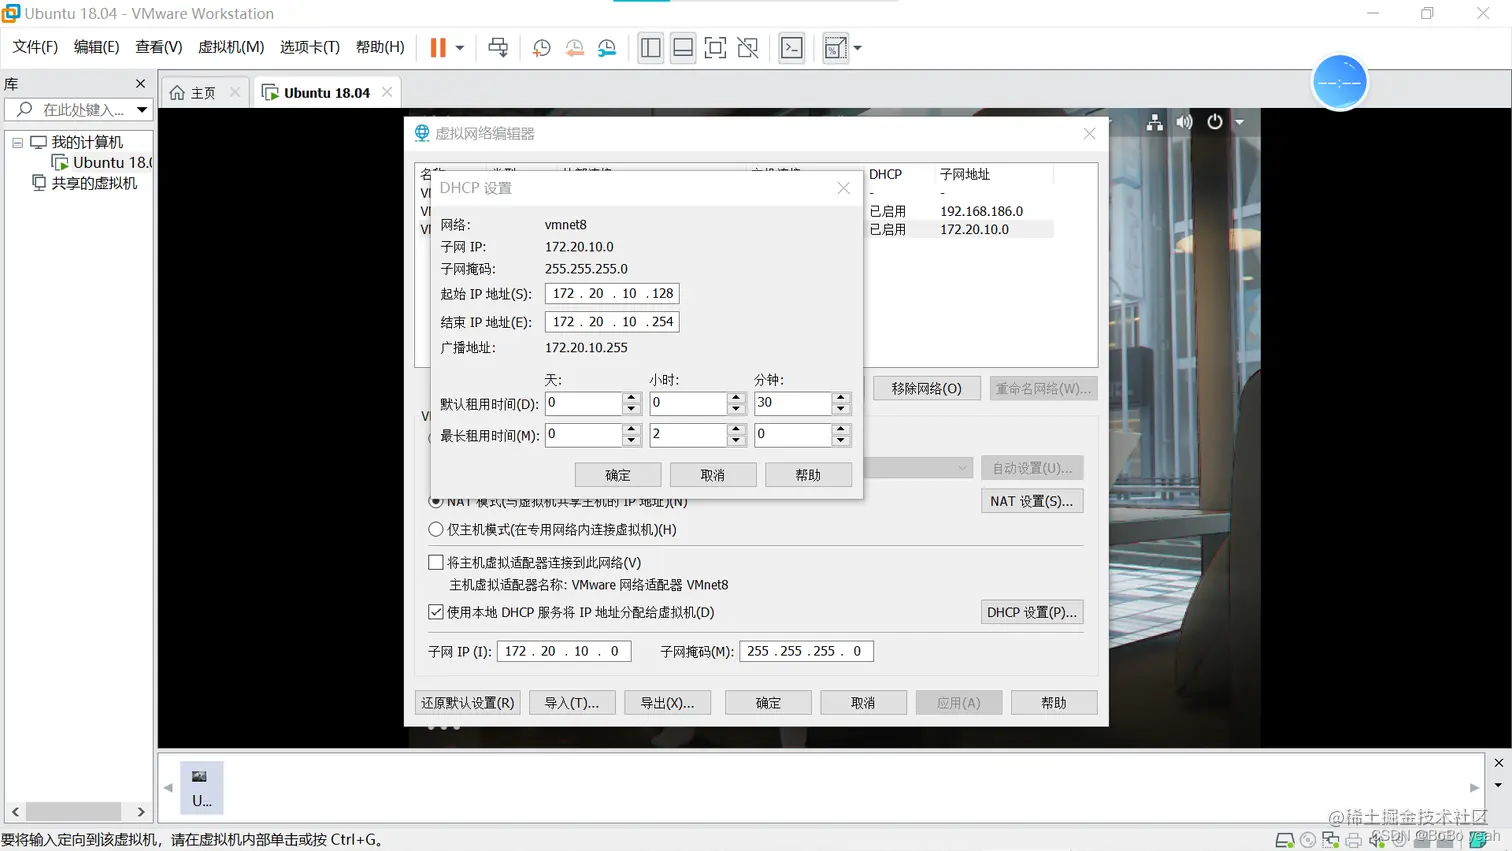The width and height of the screenshot is (1512, 851).
Task: Decrease default lease minutes spinner
Action: pyautogui.click(x=841, y=409)
